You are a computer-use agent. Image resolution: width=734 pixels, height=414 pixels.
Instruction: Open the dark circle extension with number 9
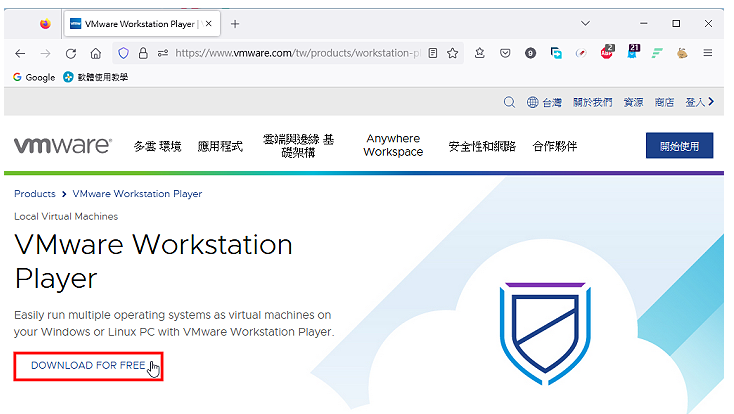[530, 53]
